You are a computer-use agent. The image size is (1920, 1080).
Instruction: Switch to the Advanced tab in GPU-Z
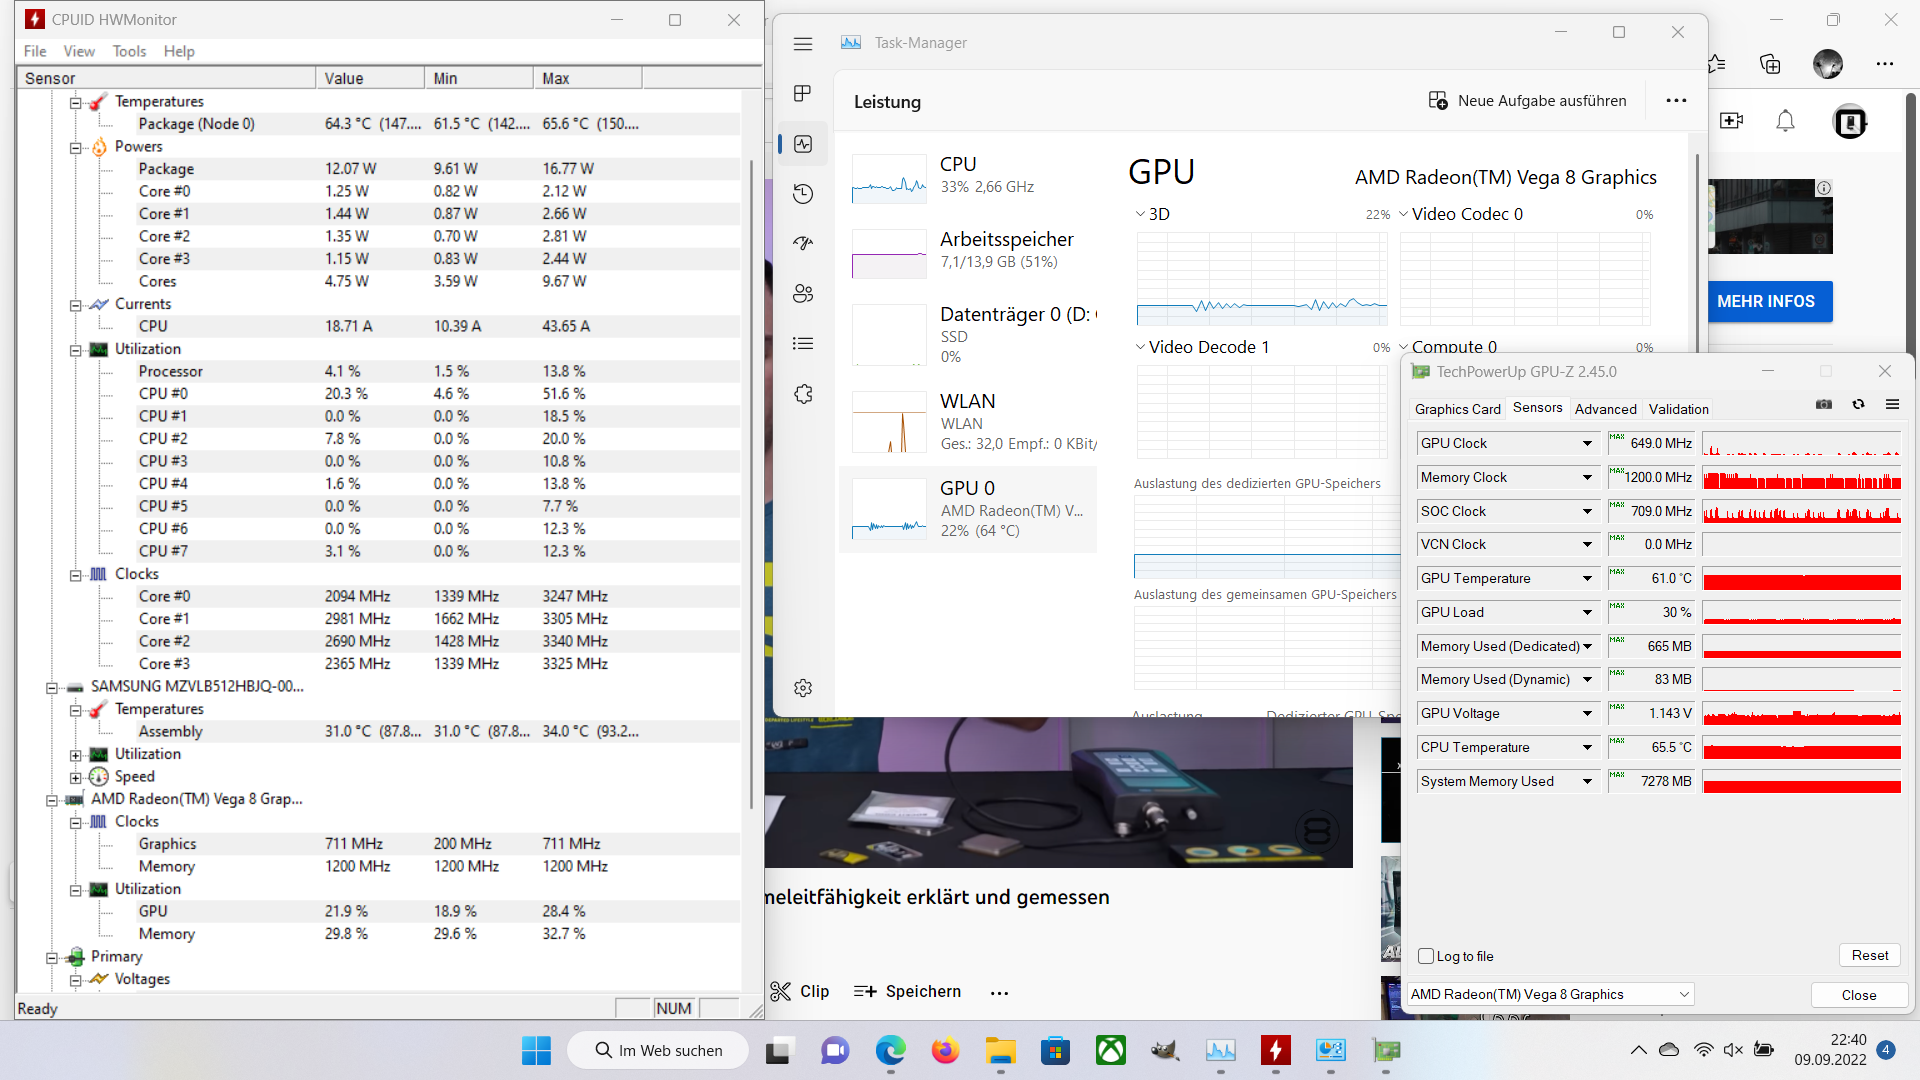click(1605, 408)
